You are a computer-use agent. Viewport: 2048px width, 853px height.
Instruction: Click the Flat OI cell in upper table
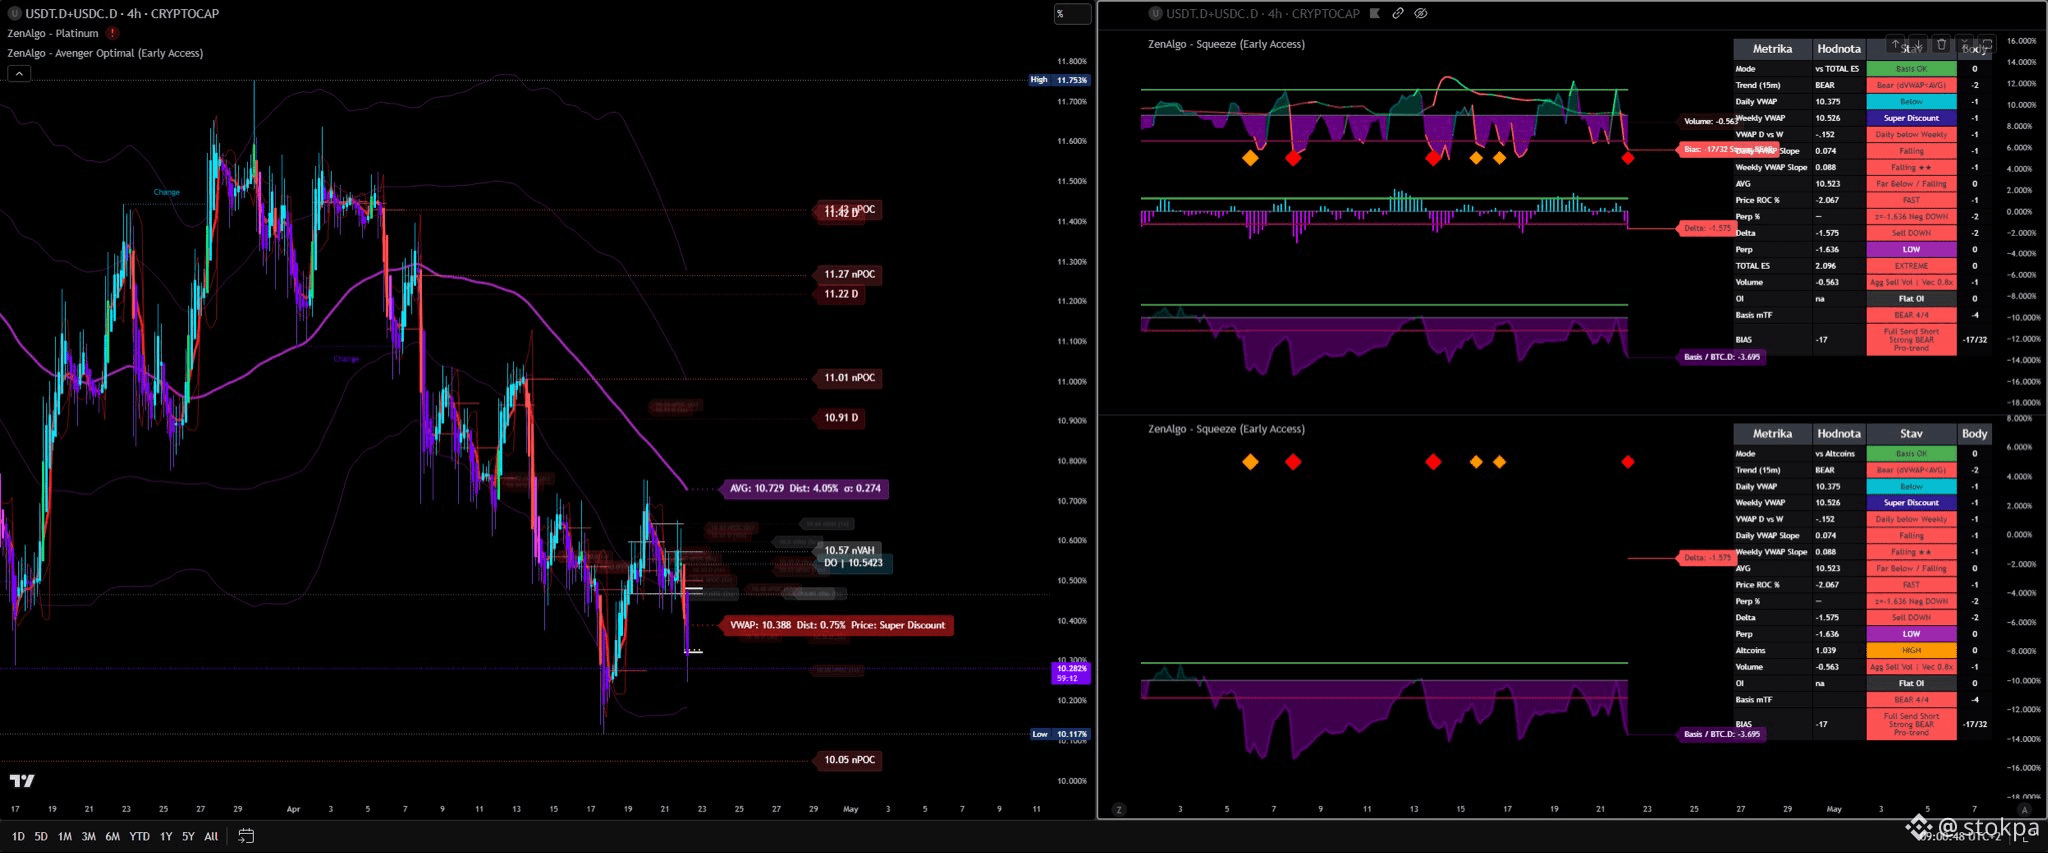pos(1911,299)
